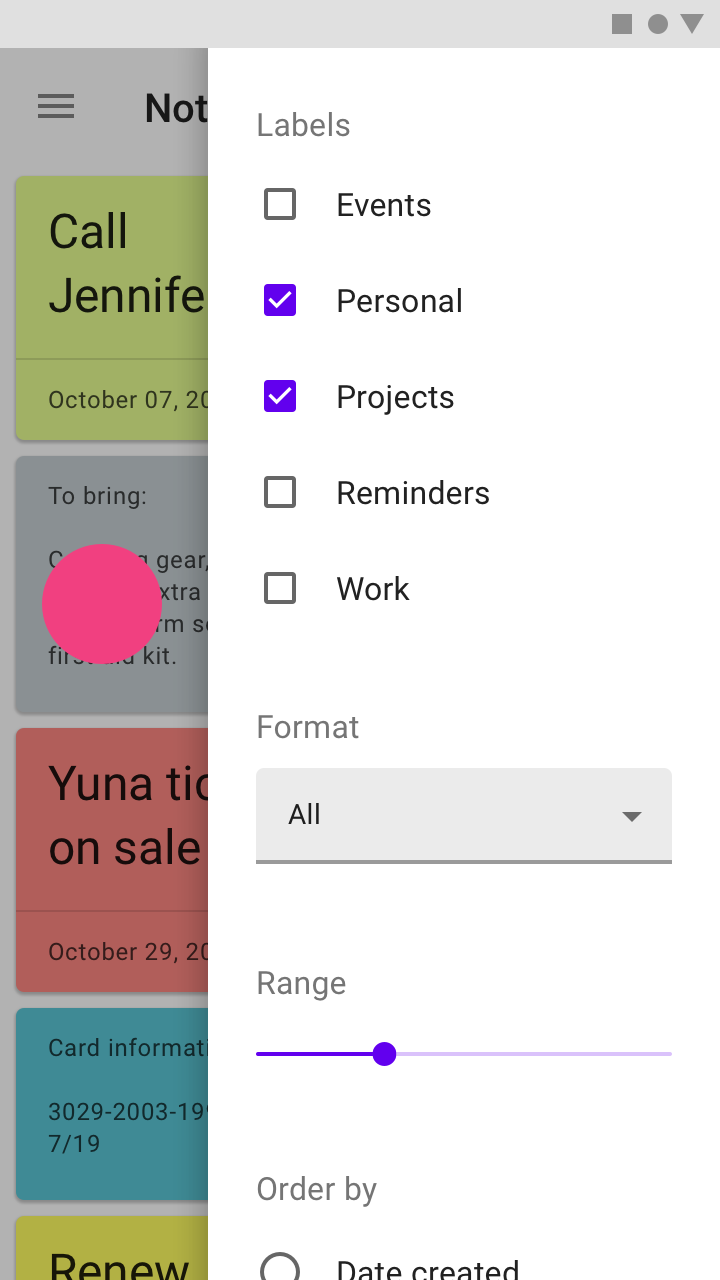
Task: Open the Call Jennifer note card
Action: (x=112, y=308)
